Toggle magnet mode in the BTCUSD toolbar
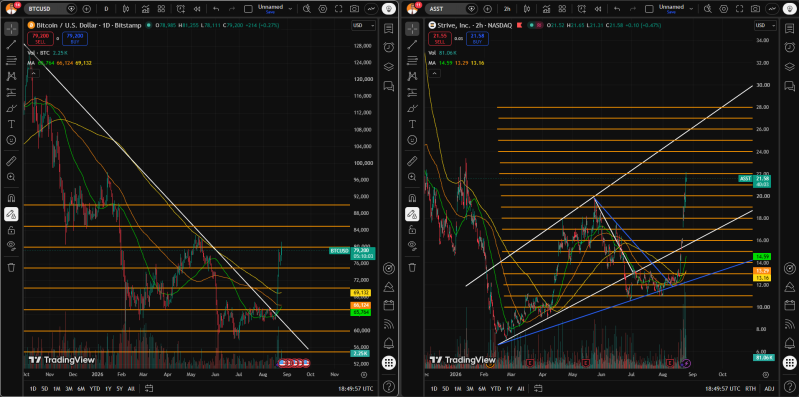Image resolution: width=799 pixels, height=397 pixels. (x=11, y=198)
